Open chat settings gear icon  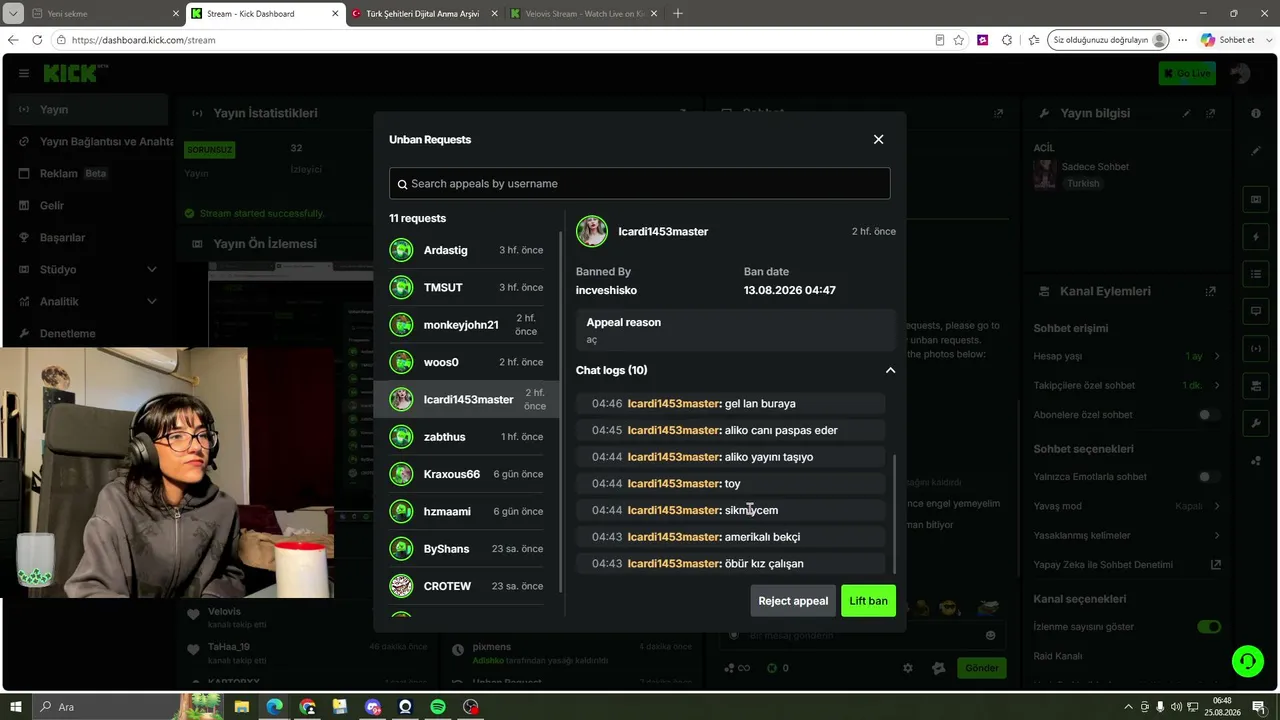[x=908, y=668]
